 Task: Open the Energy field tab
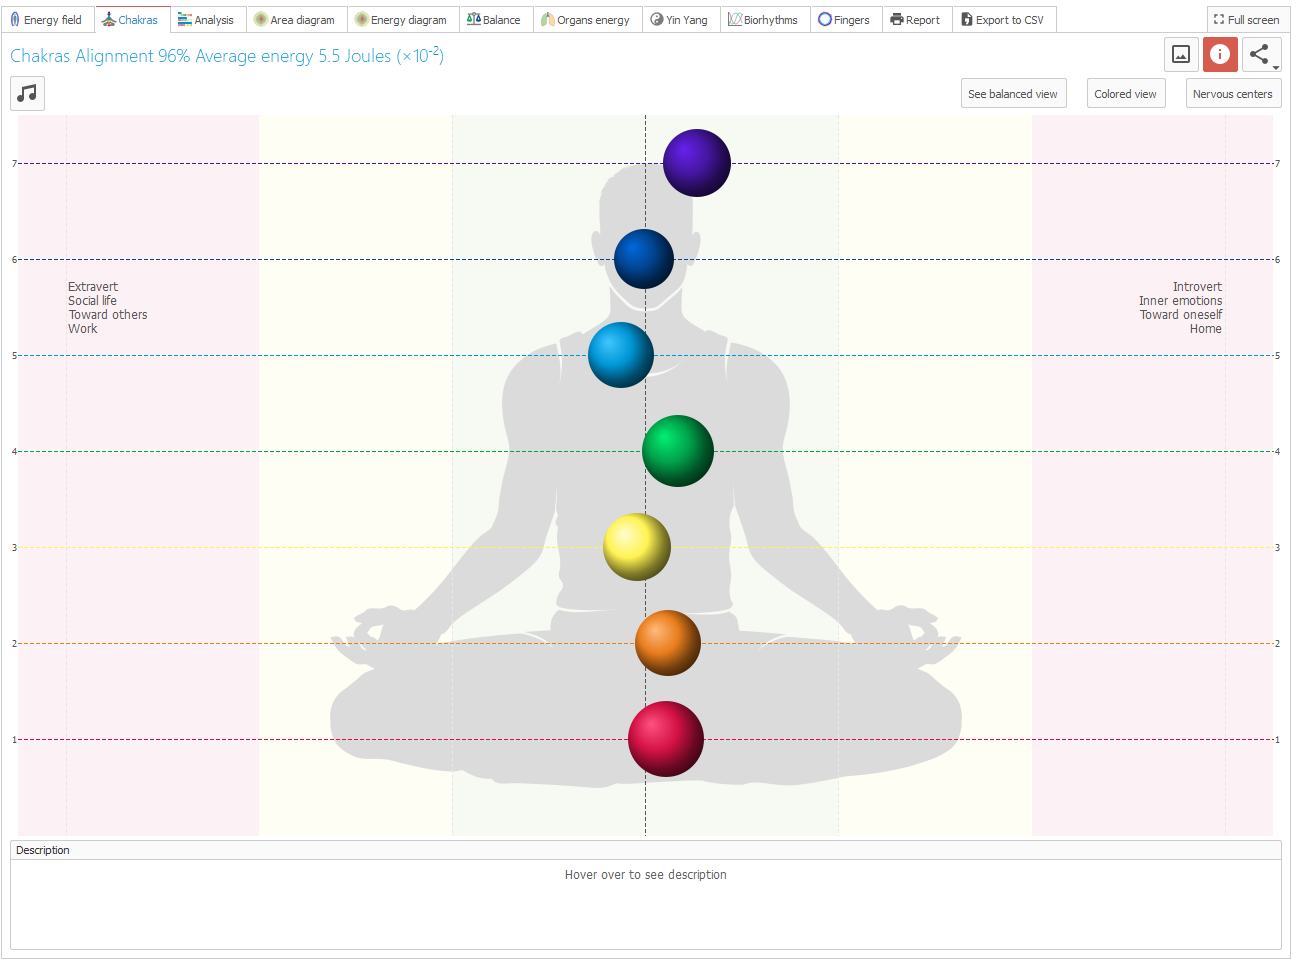point(46,20)
